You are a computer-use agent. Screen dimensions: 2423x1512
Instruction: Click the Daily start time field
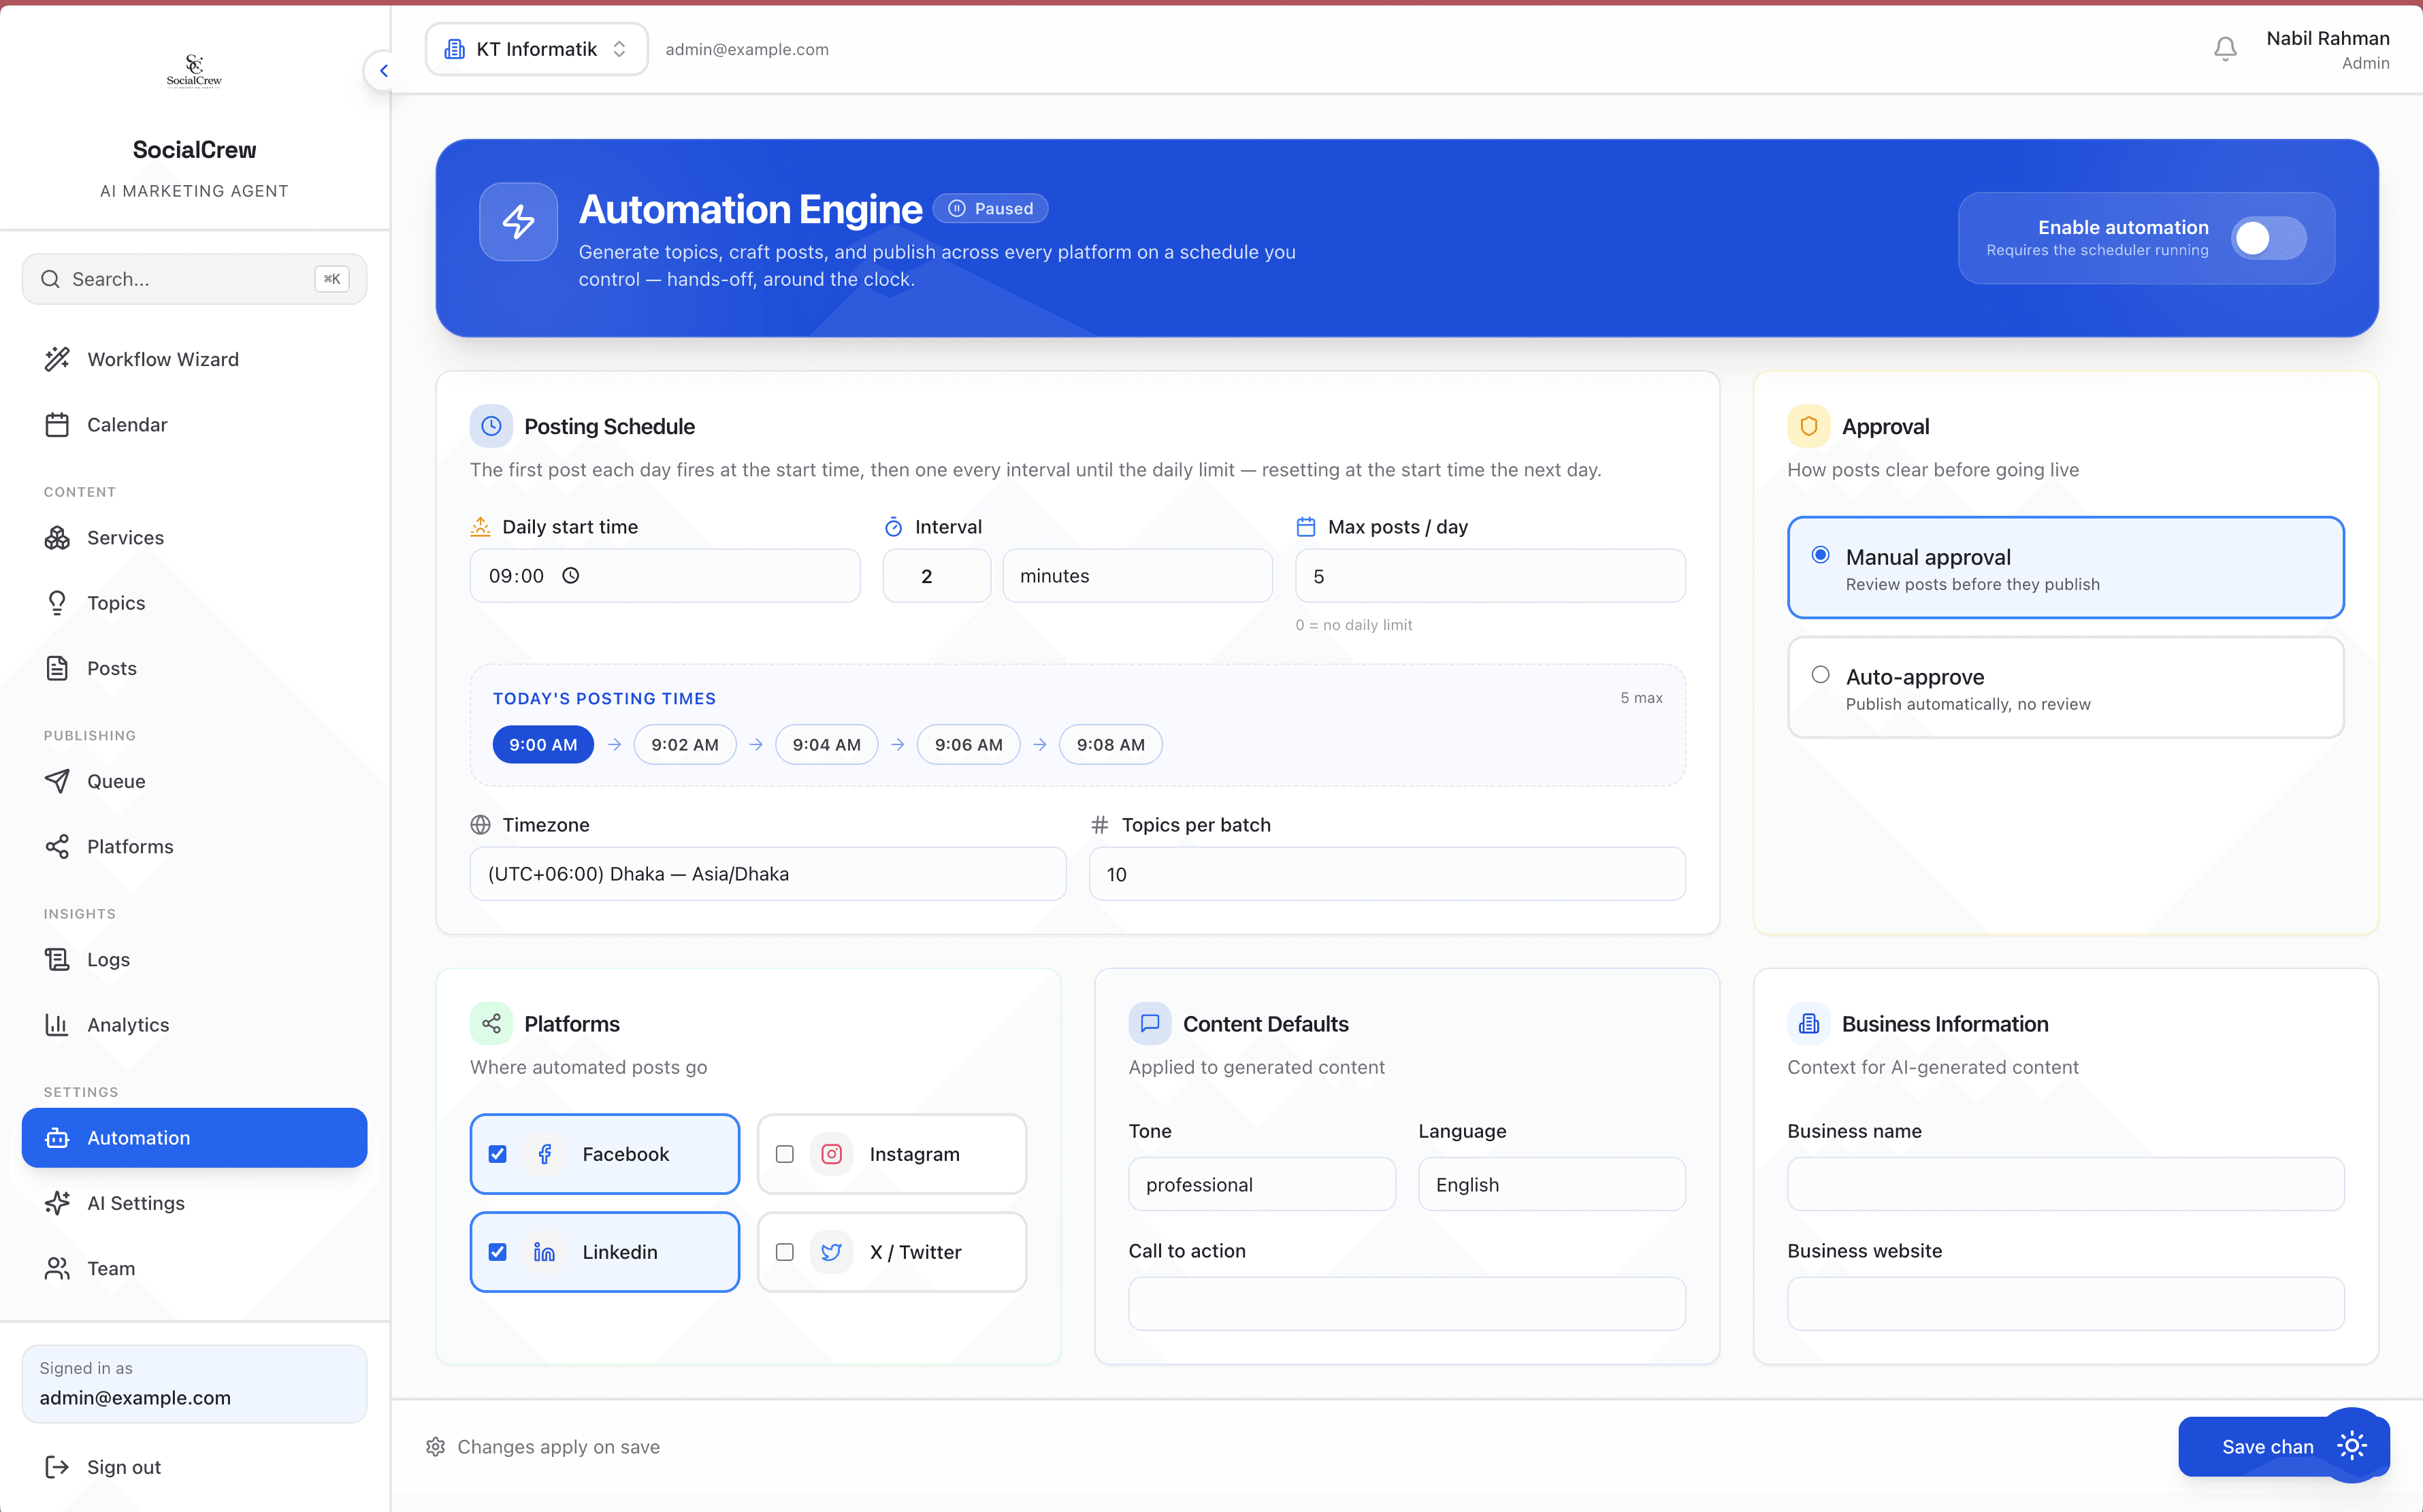[665, 576]
